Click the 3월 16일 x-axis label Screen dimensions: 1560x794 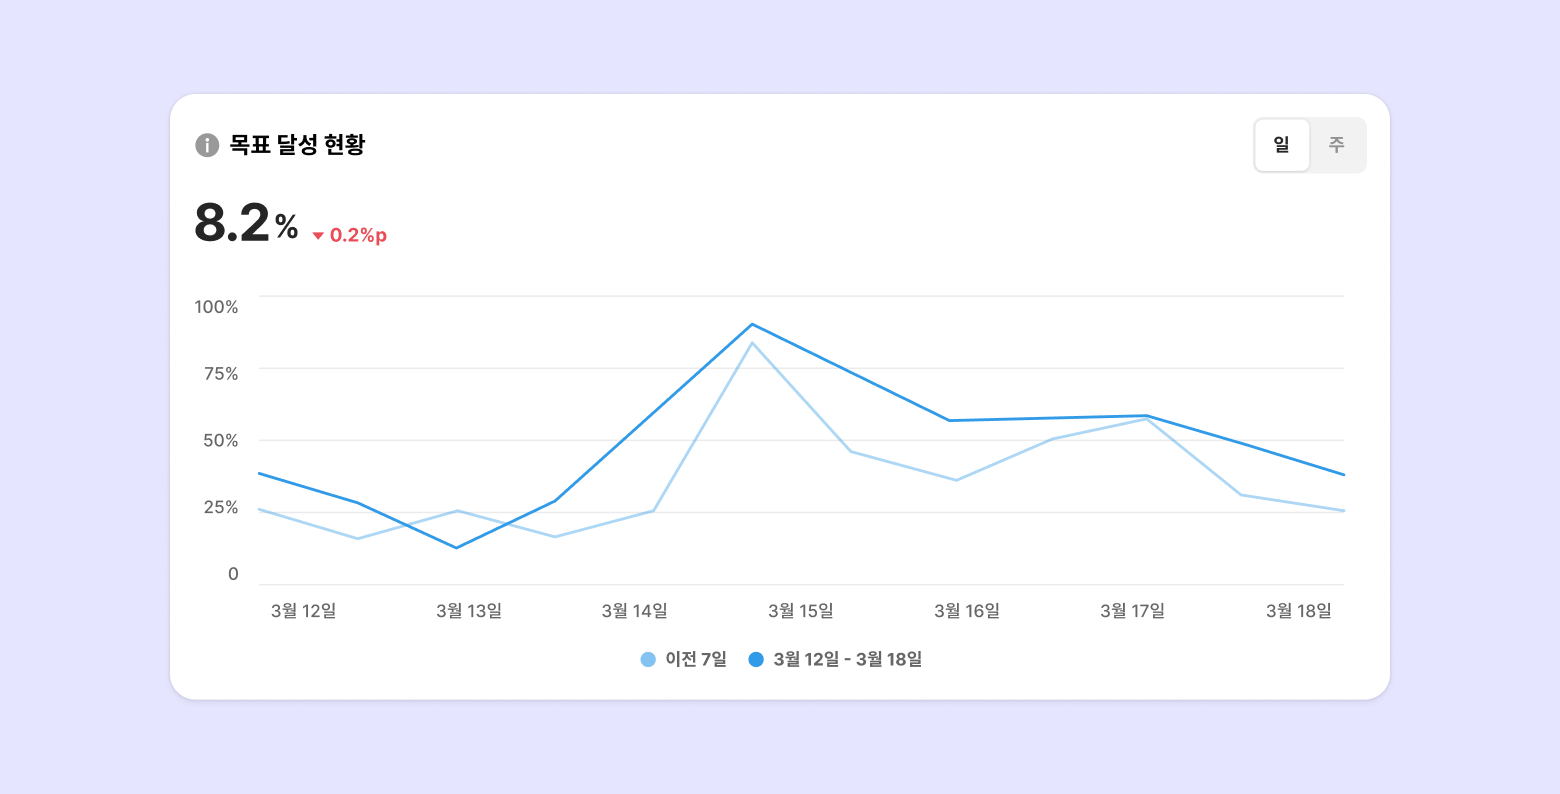pos(967,611)
